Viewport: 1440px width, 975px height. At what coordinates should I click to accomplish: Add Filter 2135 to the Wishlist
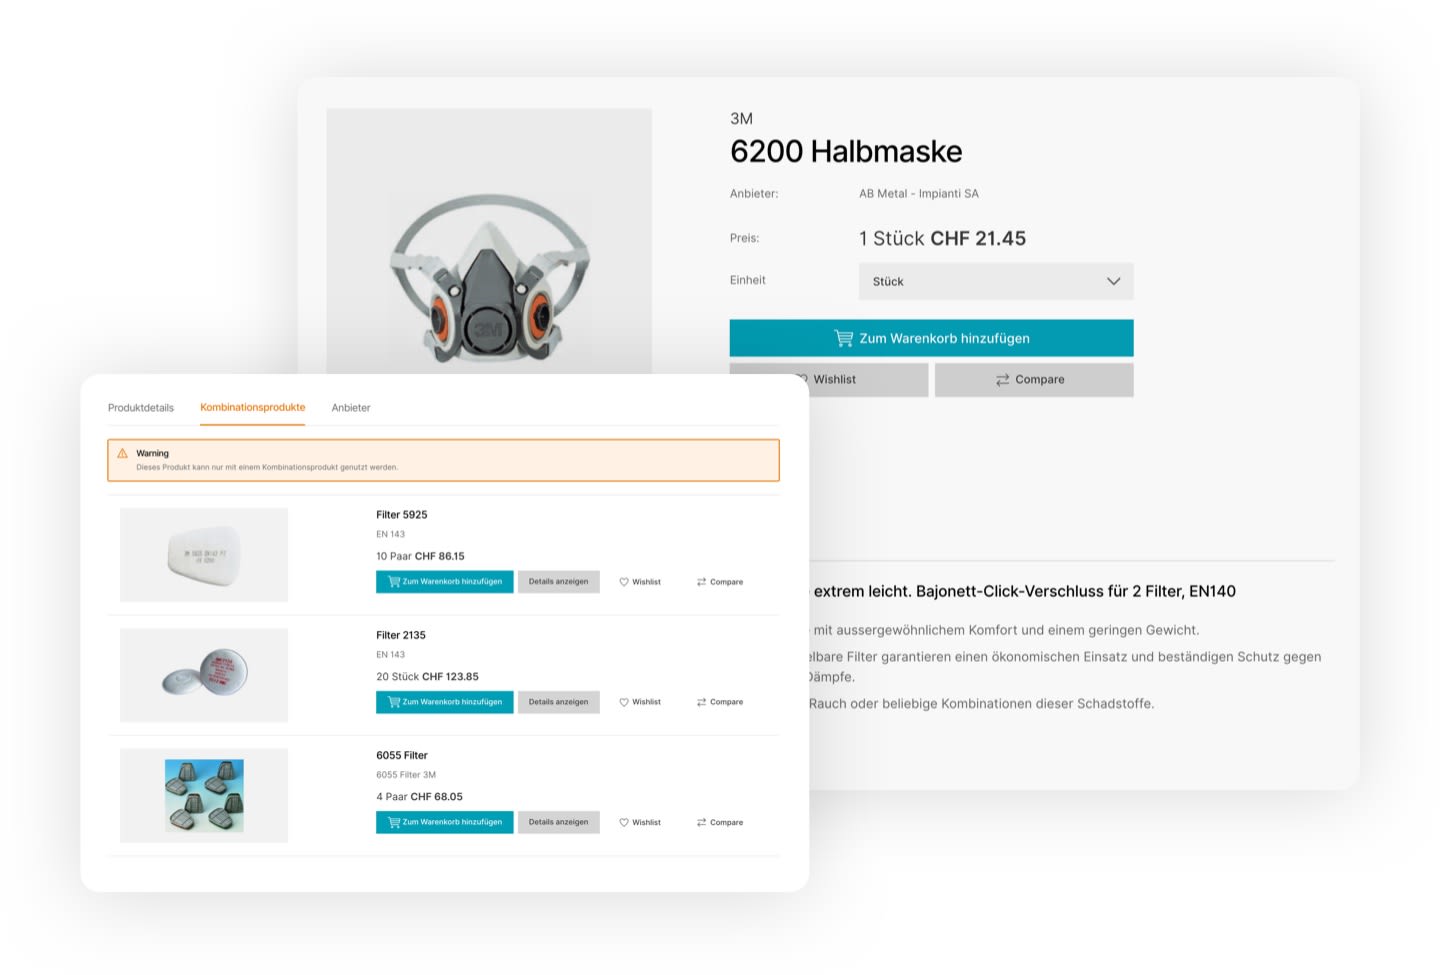point(640,702)
